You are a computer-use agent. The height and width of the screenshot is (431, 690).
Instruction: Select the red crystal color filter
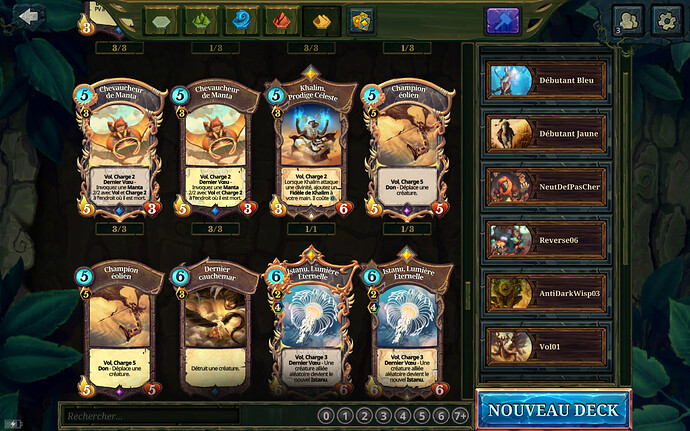(281, 21)
